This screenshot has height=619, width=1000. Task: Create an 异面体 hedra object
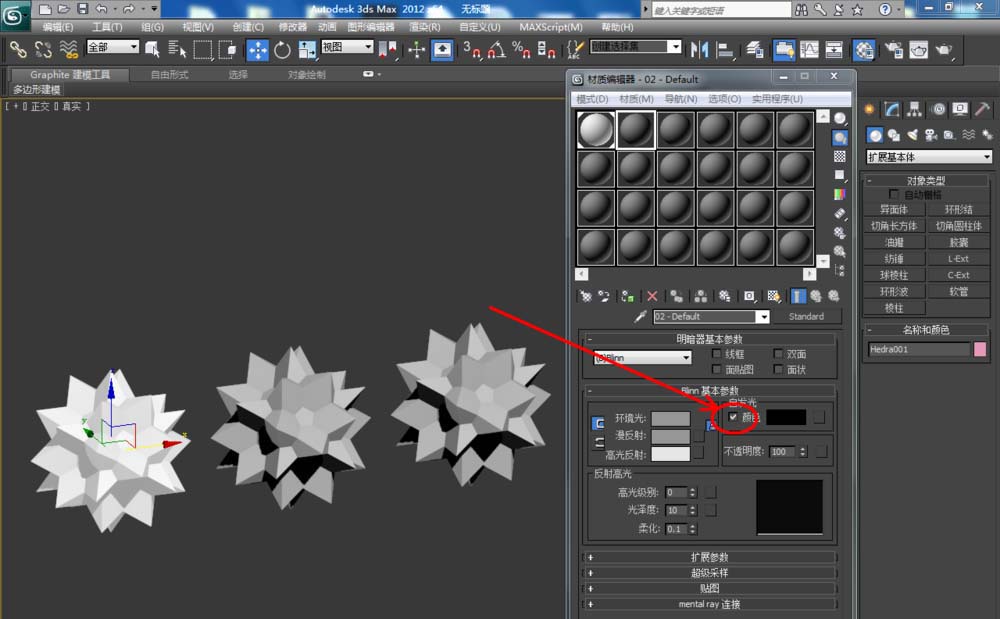coord(894,210)
